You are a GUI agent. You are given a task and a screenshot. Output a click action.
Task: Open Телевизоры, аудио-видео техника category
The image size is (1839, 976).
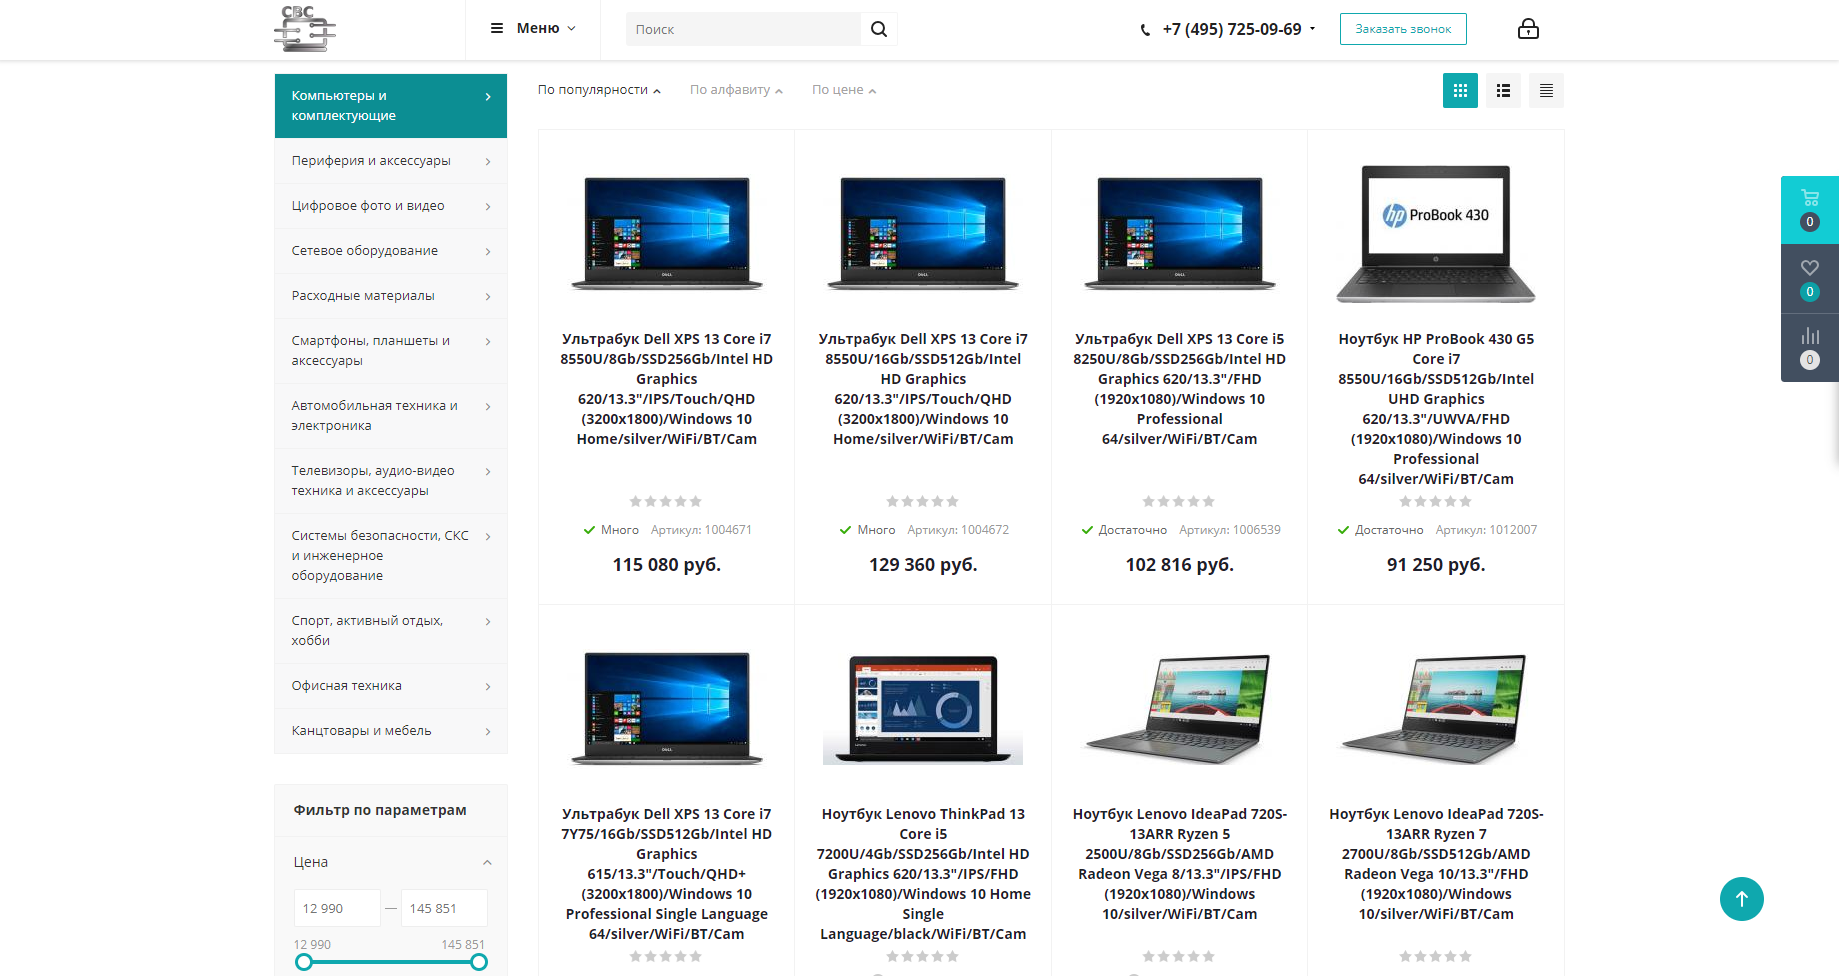[x=391, y=481]
